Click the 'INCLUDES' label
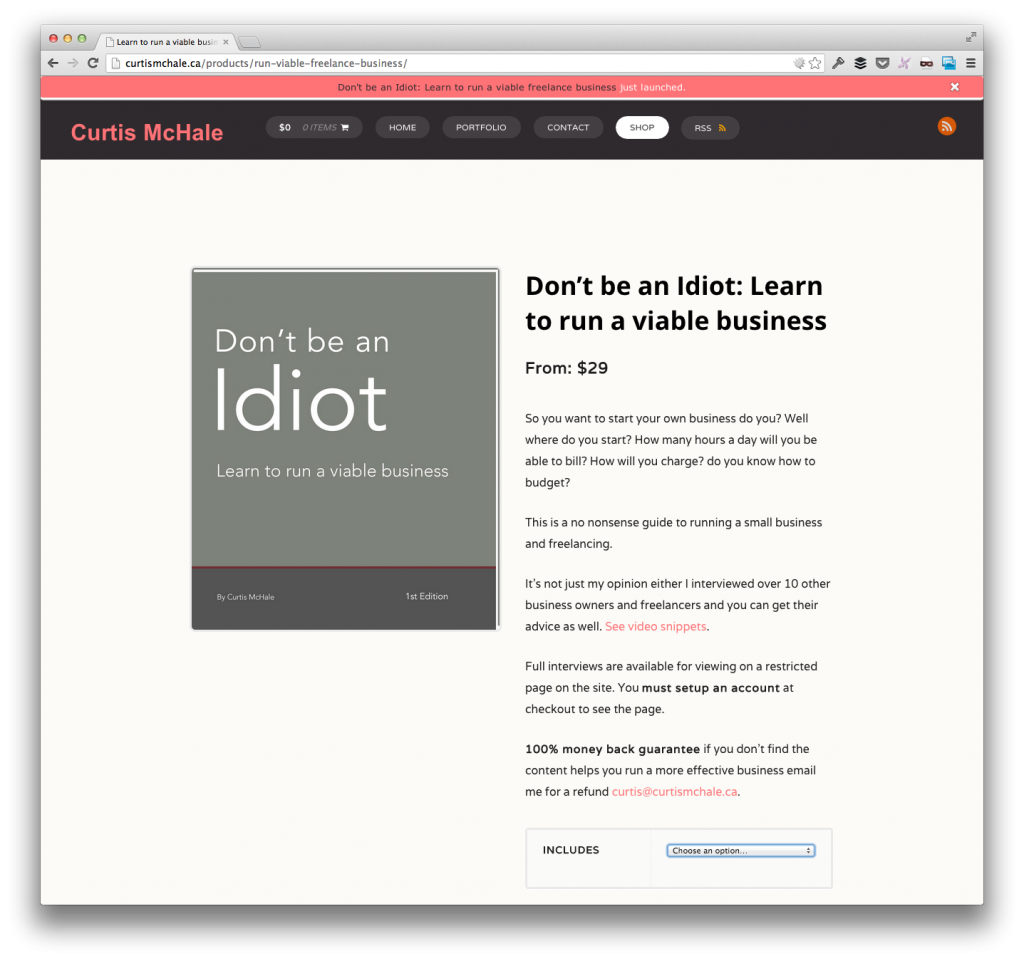Image resolution: width=1024 pixels, height=961 pixels. pos(571,850)
